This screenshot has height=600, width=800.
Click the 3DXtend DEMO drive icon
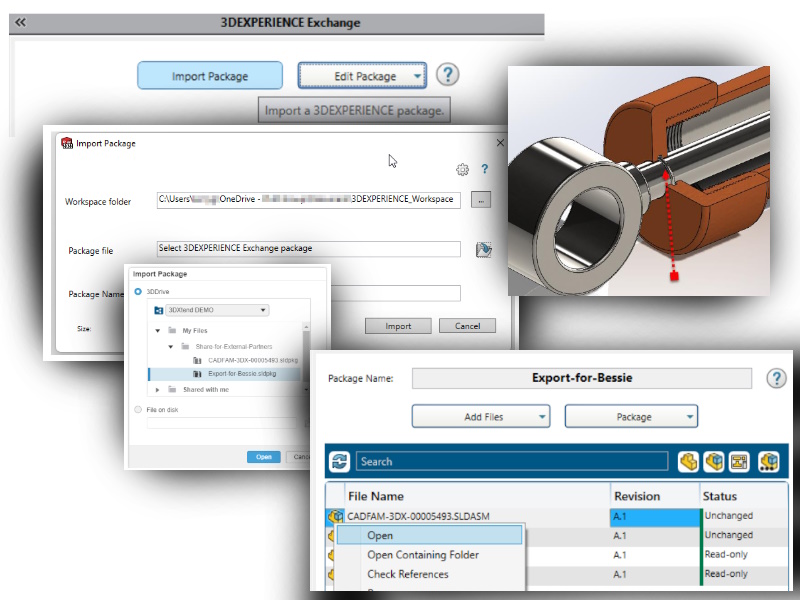click(x=158, y=310)
